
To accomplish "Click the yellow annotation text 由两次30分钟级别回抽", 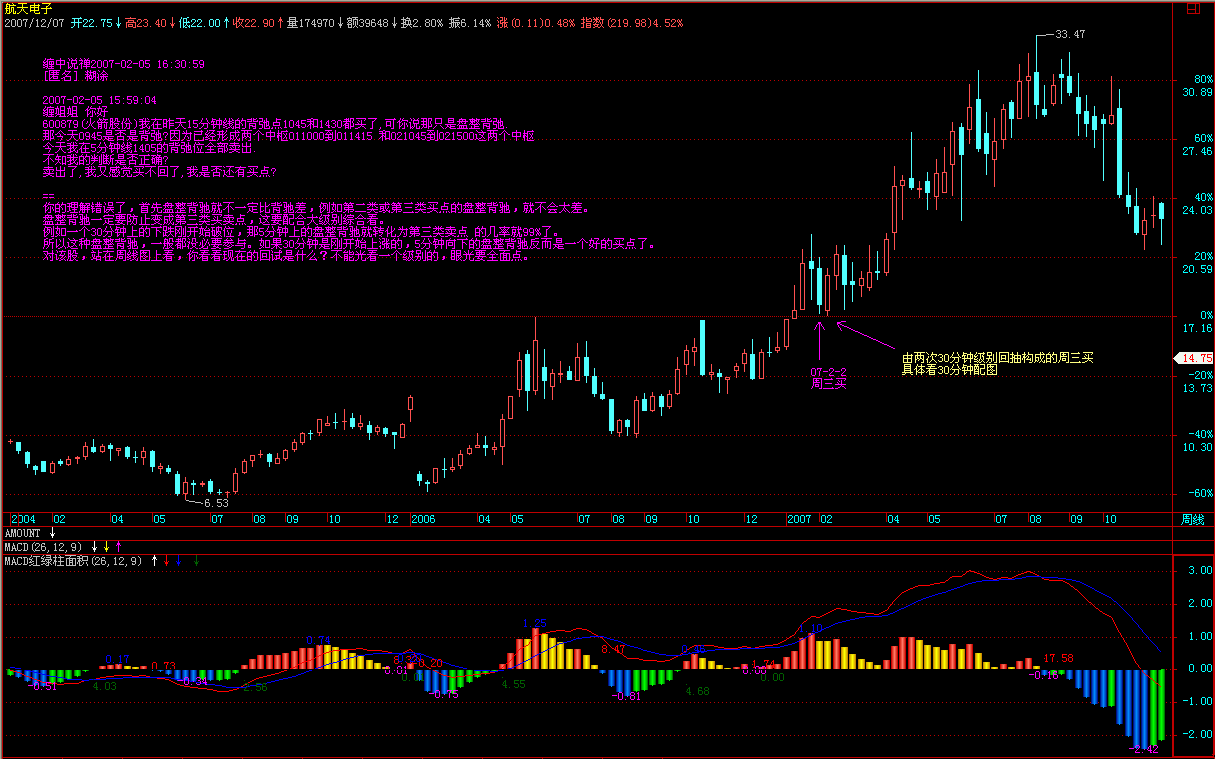I will 998,357.
